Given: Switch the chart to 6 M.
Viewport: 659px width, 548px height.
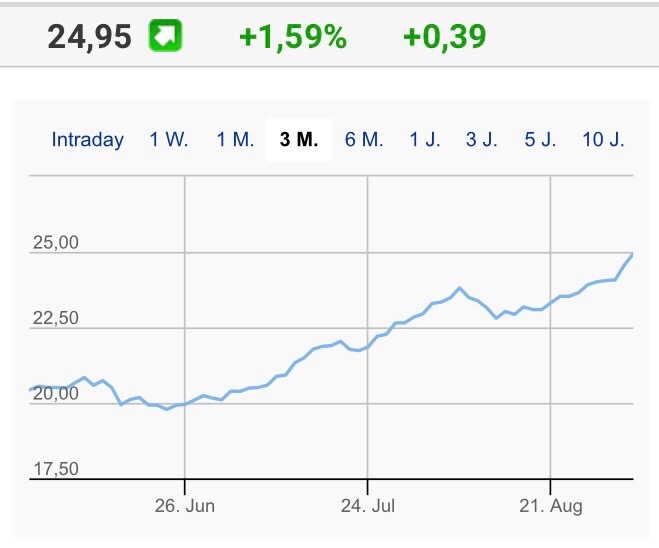Looking at the screenshot, I should click(364, 139).
